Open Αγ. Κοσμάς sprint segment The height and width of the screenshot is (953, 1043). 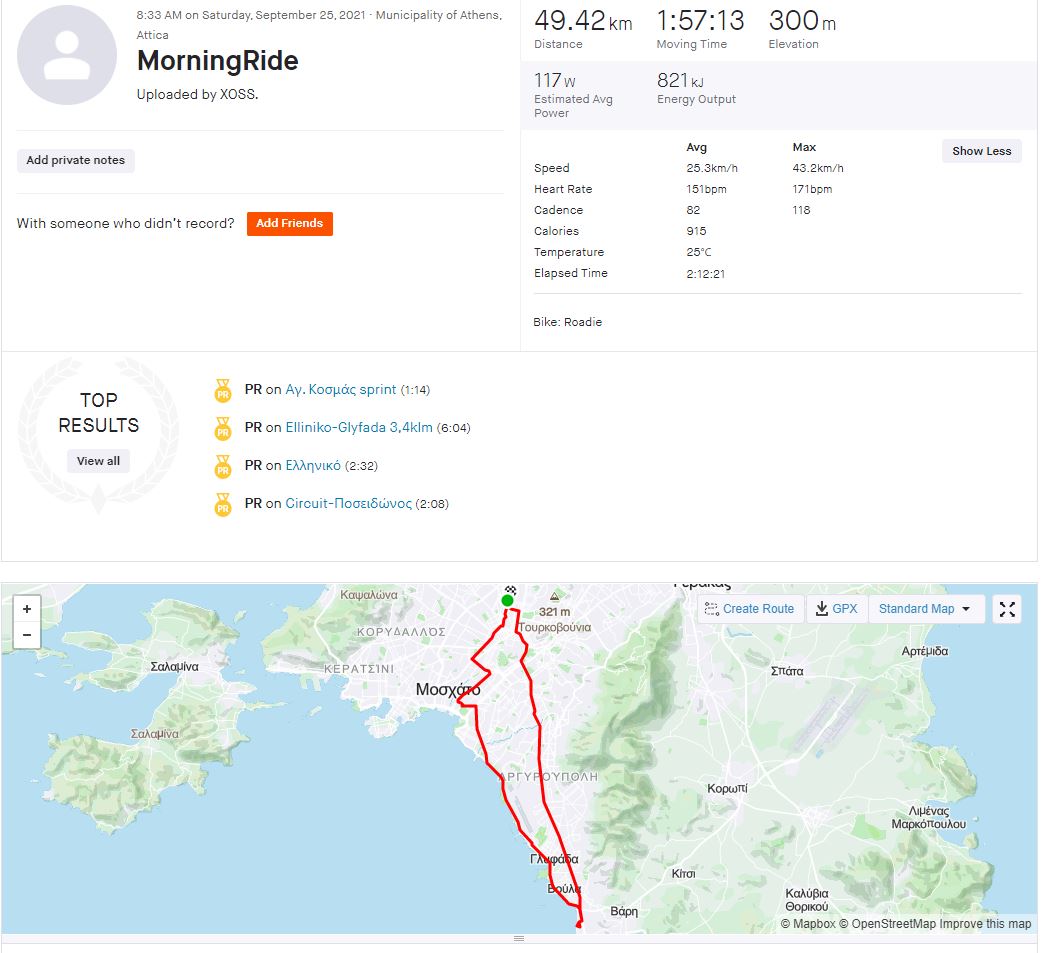340,390
